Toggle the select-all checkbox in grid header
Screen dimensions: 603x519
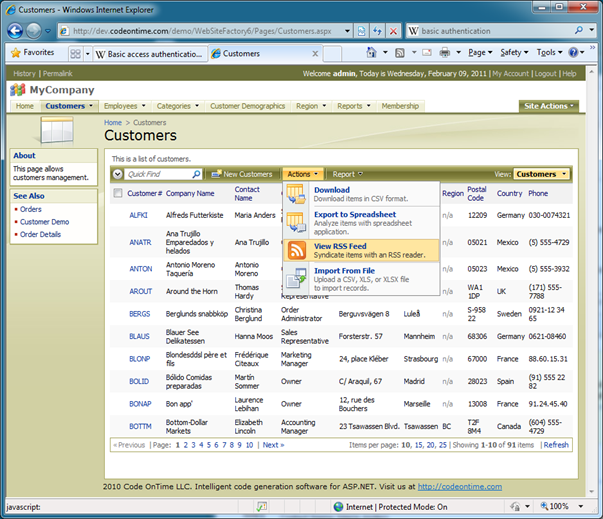[x=118, y=193]
